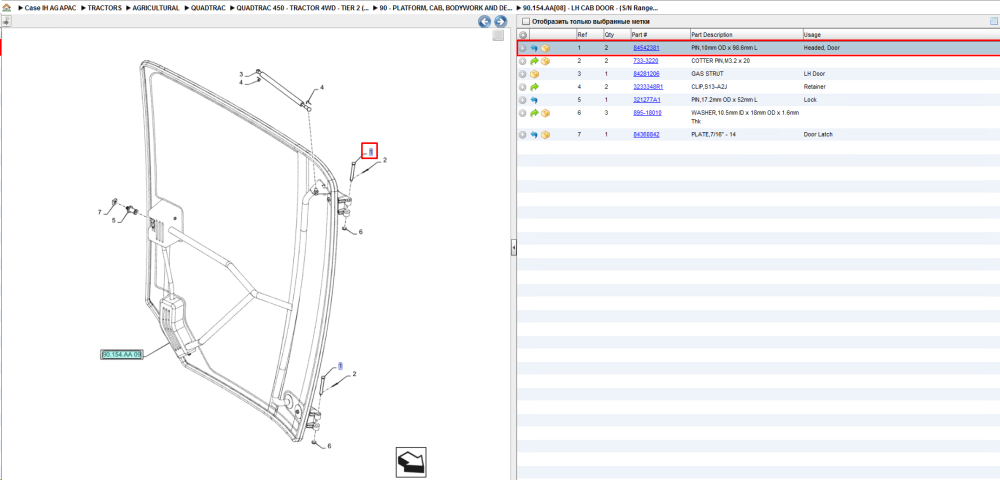Click the large arrow icon below the diagram
The width and height of the screenshot is (1000, 480).
click(411, 463)
